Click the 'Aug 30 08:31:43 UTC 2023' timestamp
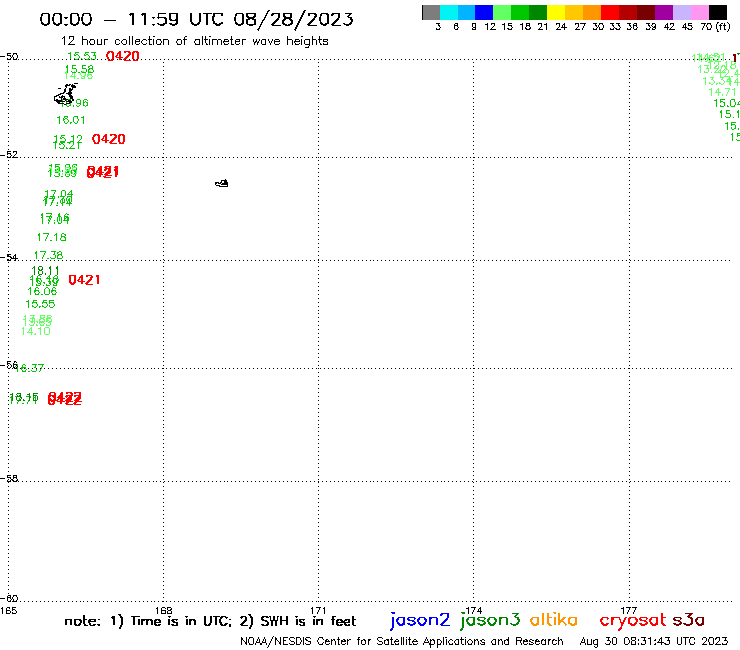The width and height of the screenshot is (740, 650). pos(654,641)
